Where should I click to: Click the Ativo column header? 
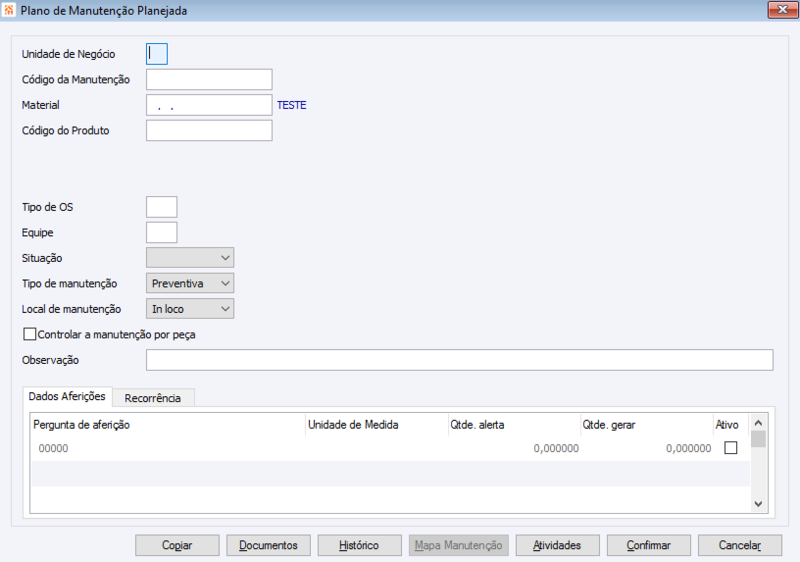(731, 425)
